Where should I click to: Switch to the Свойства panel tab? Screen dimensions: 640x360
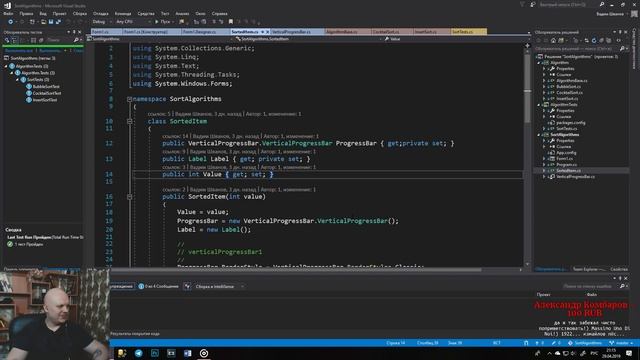click(x=619, y=269)
